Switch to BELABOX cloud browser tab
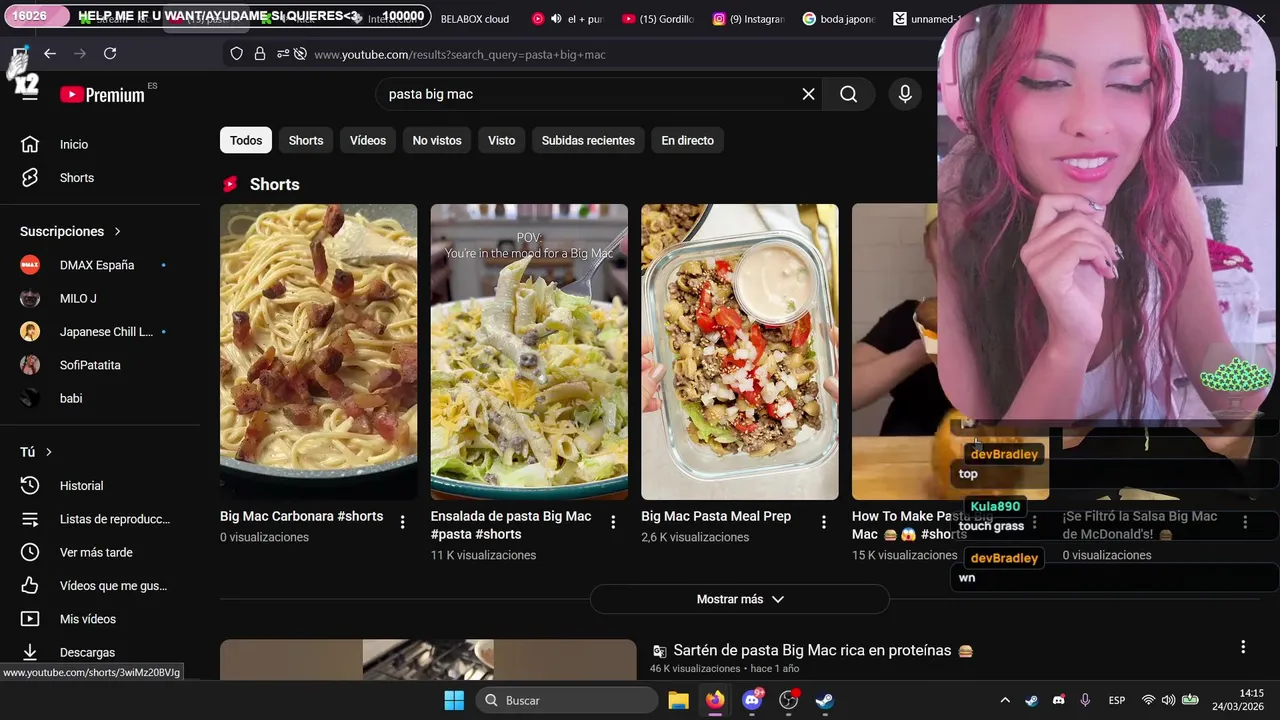 pyautogui.click(x=475, y=19)
